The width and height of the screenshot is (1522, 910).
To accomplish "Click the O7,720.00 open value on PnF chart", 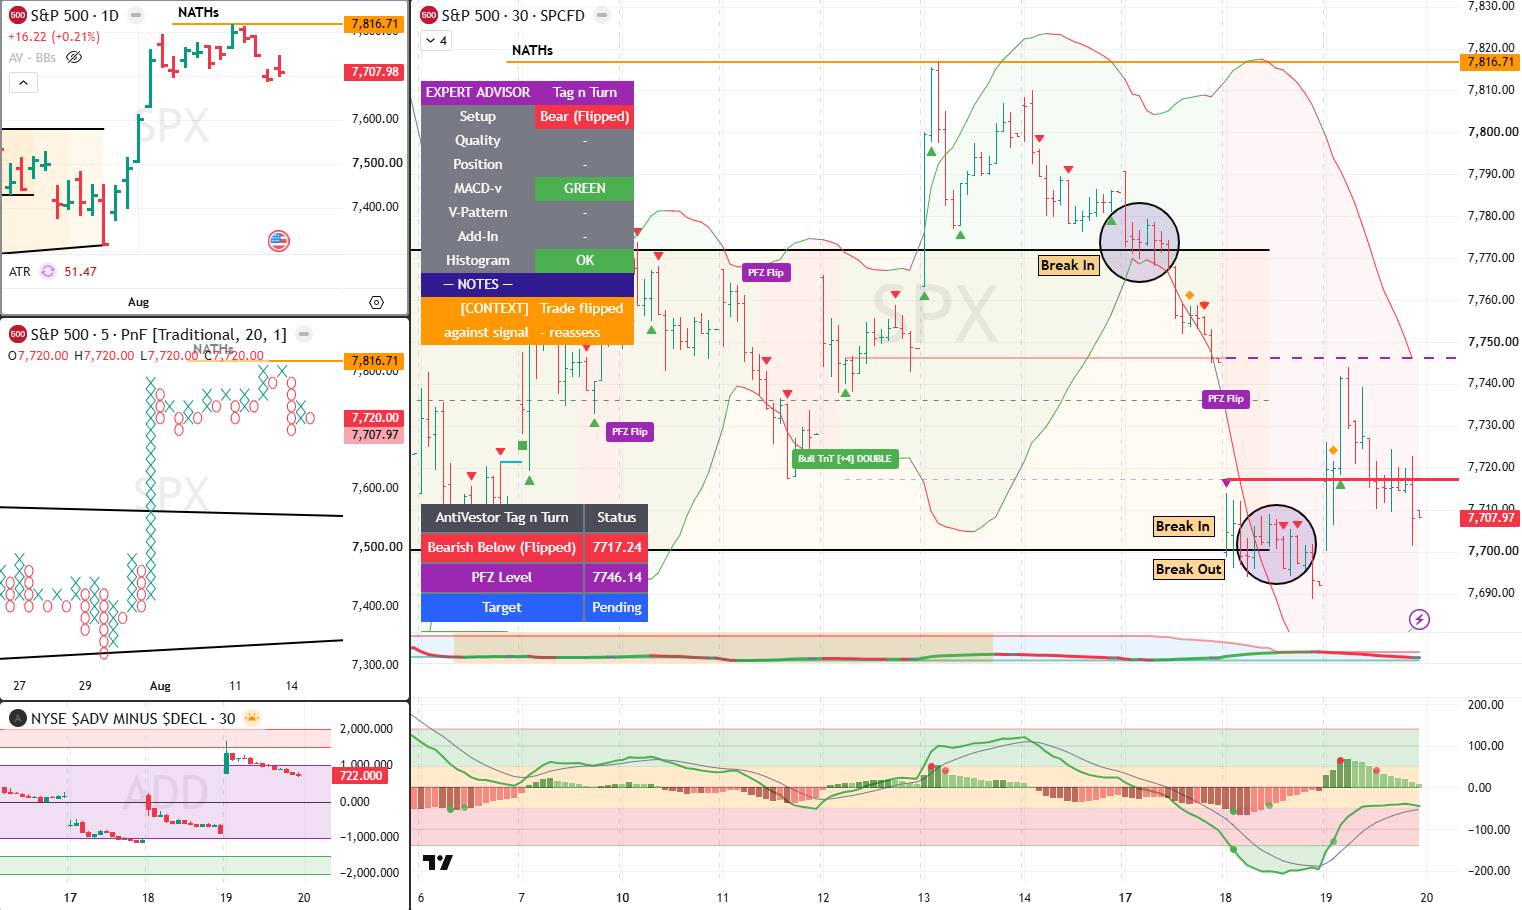I will coord(38,356).
